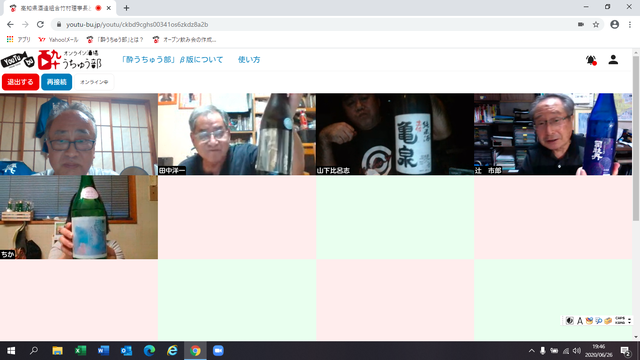The height and width of the screenshot is (360, 640).
Task: Open the 「酔うちゅう部」とは？ bookmark
Action: coord(115,40)
